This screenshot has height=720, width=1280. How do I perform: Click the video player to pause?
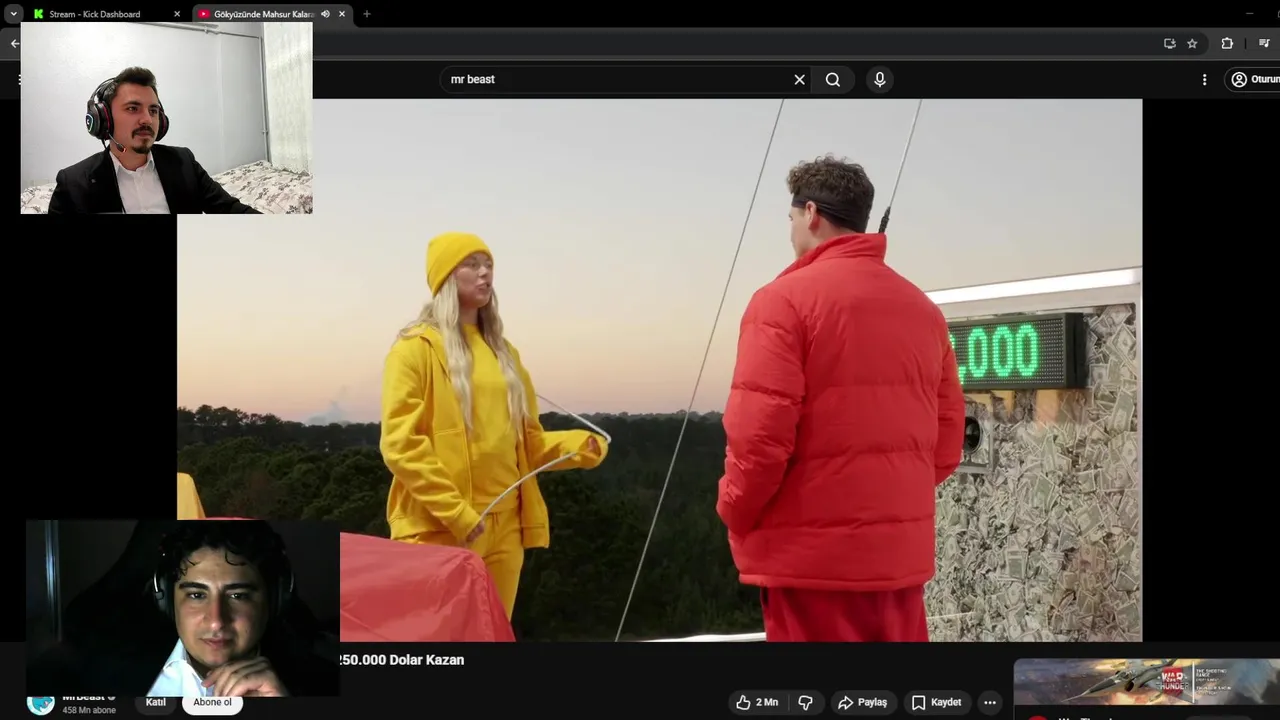pyautogui.click(x=659, y=370)
